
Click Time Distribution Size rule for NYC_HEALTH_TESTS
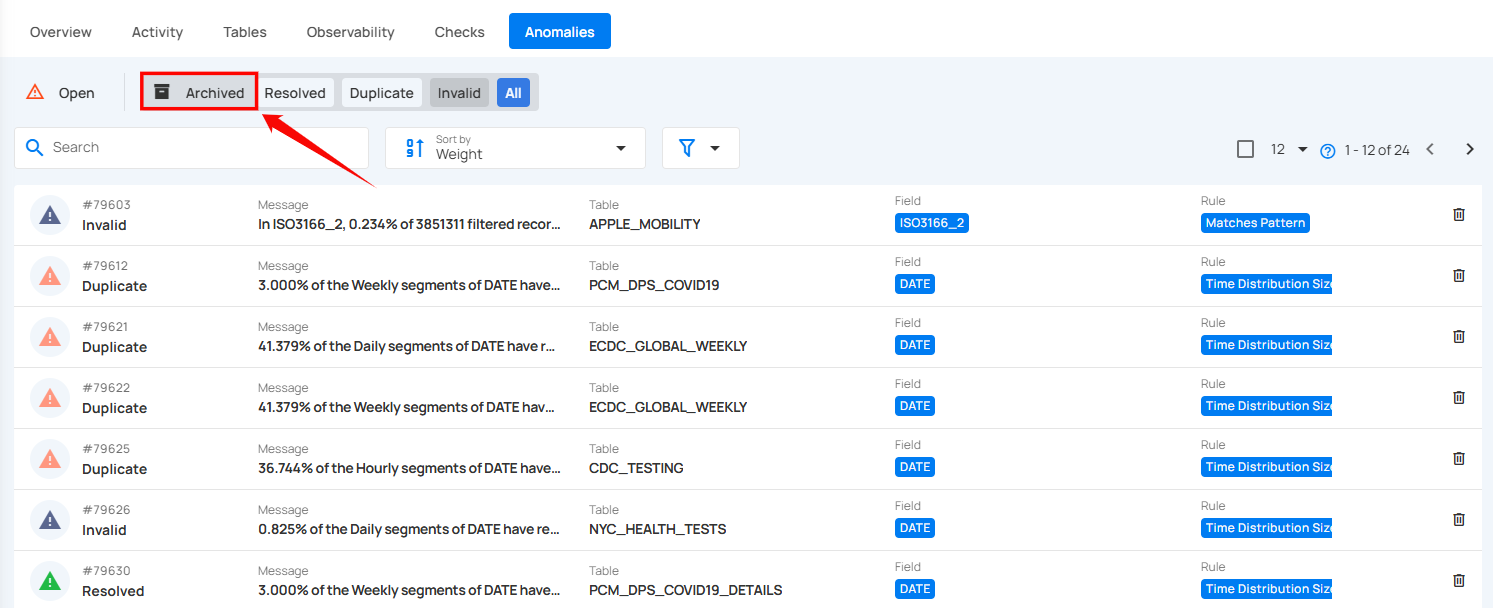(x=1266, y=528)
